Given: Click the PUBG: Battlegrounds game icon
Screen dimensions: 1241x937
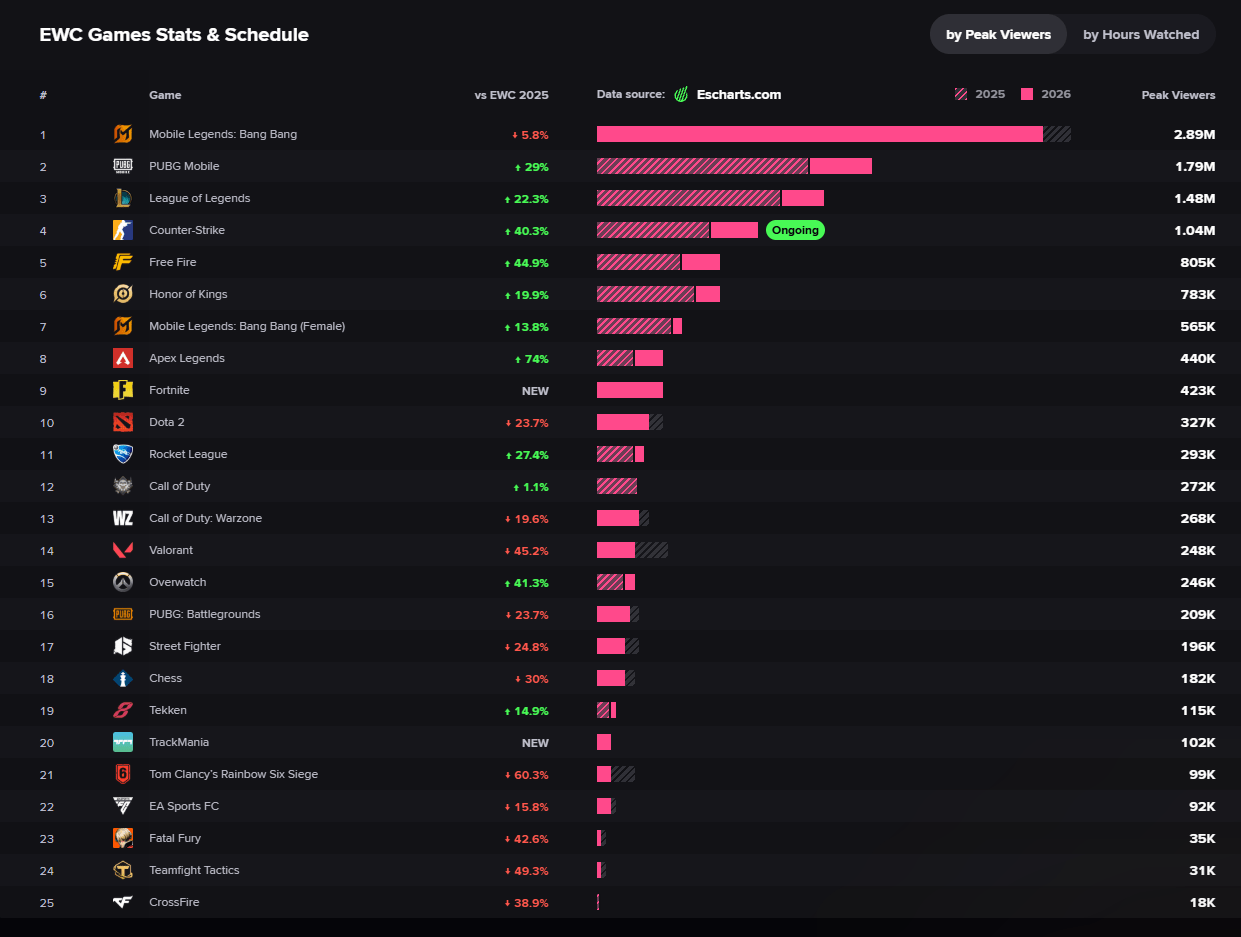Looking at the screenshot, I should 123,614.
